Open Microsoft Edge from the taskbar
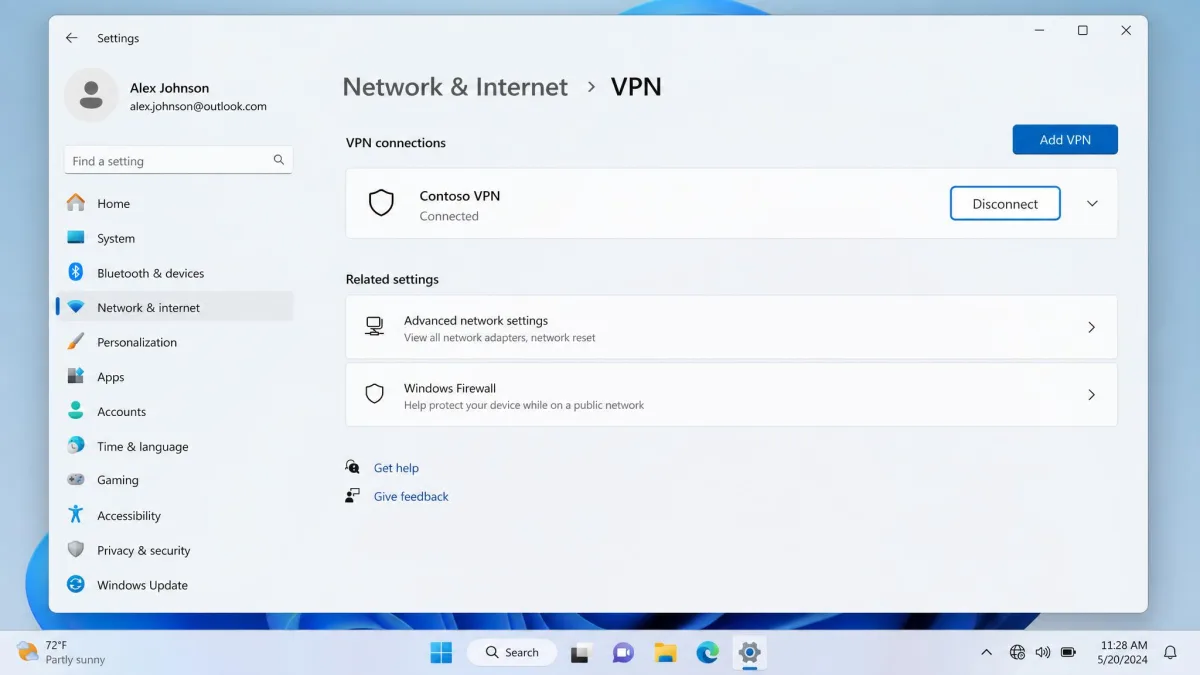1200x675 pixels. pyautogui.click(x=708, y=652)
